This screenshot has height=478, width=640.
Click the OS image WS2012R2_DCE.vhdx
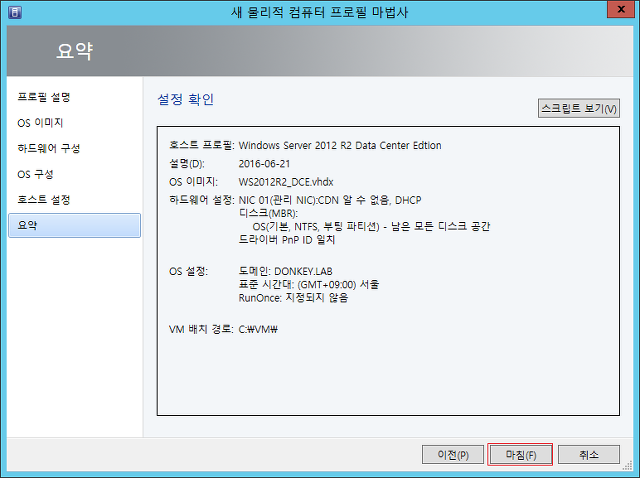[286, 182]
